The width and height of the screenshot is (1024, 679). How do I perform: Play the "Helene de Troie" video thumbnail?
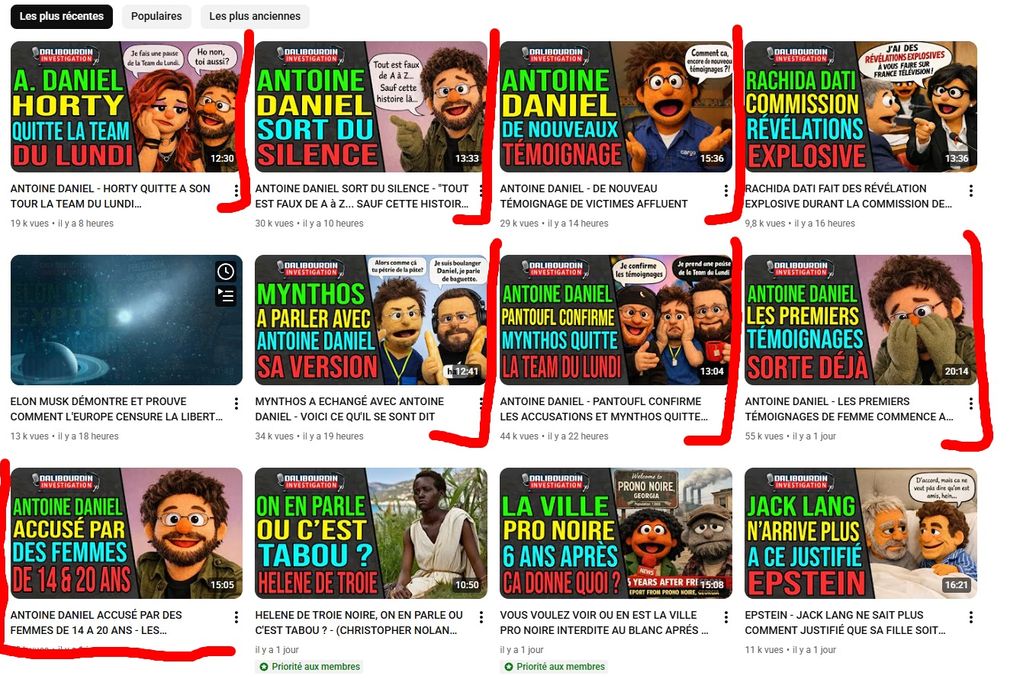[371, 533]
